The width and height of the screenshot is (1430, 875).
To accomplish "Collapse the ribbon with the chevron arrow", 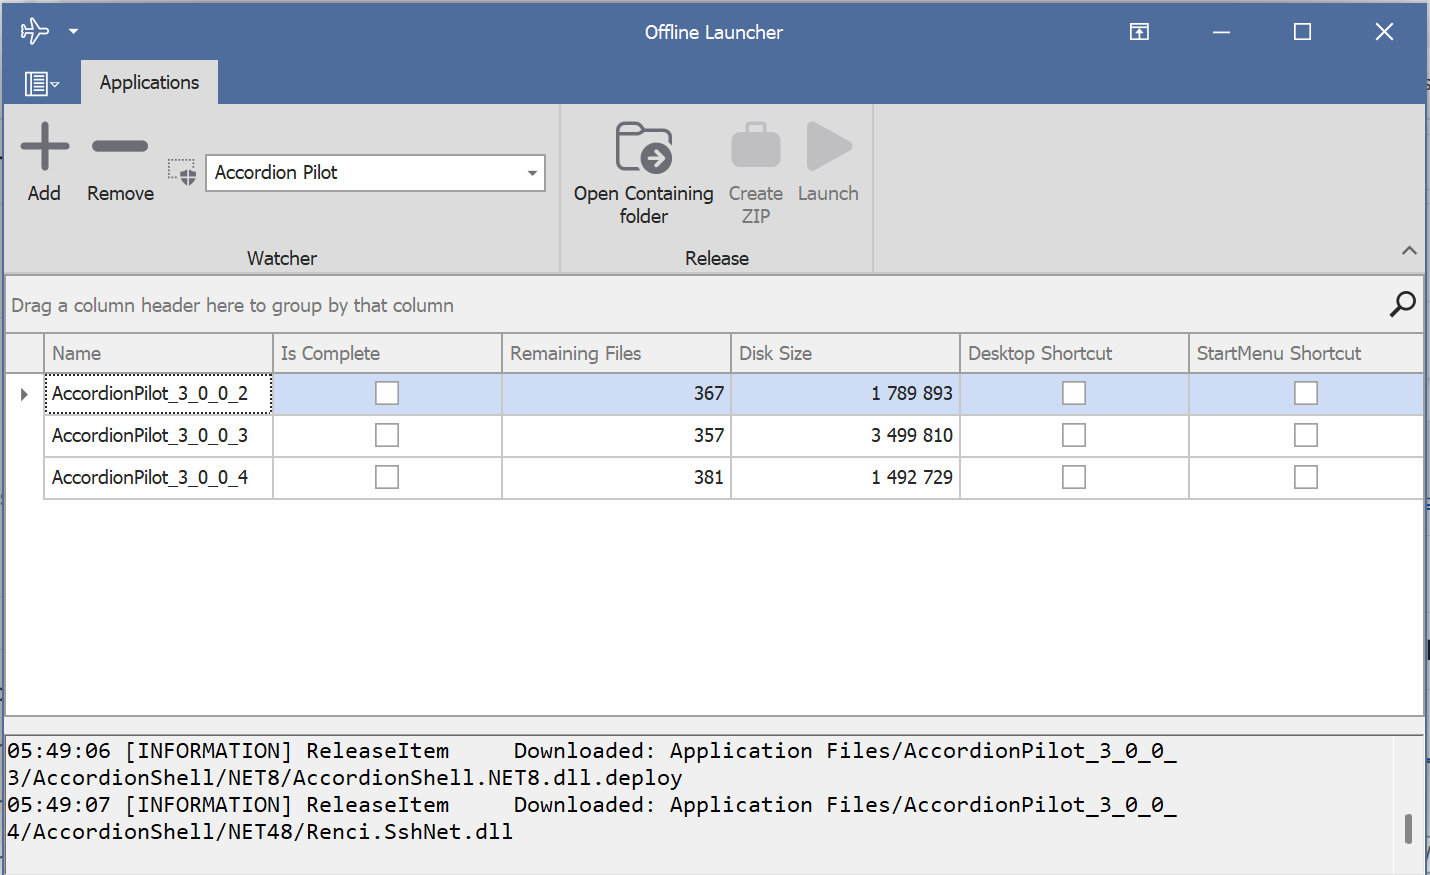I will pos(1409,251).
